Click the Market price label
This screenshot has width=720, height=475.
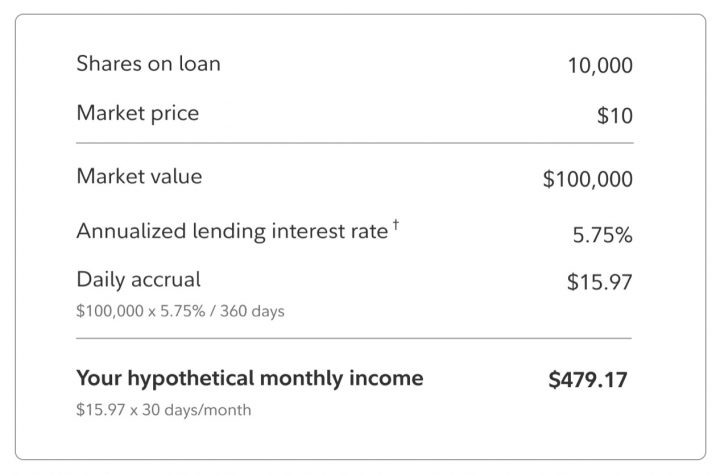(x=137, y=113)
